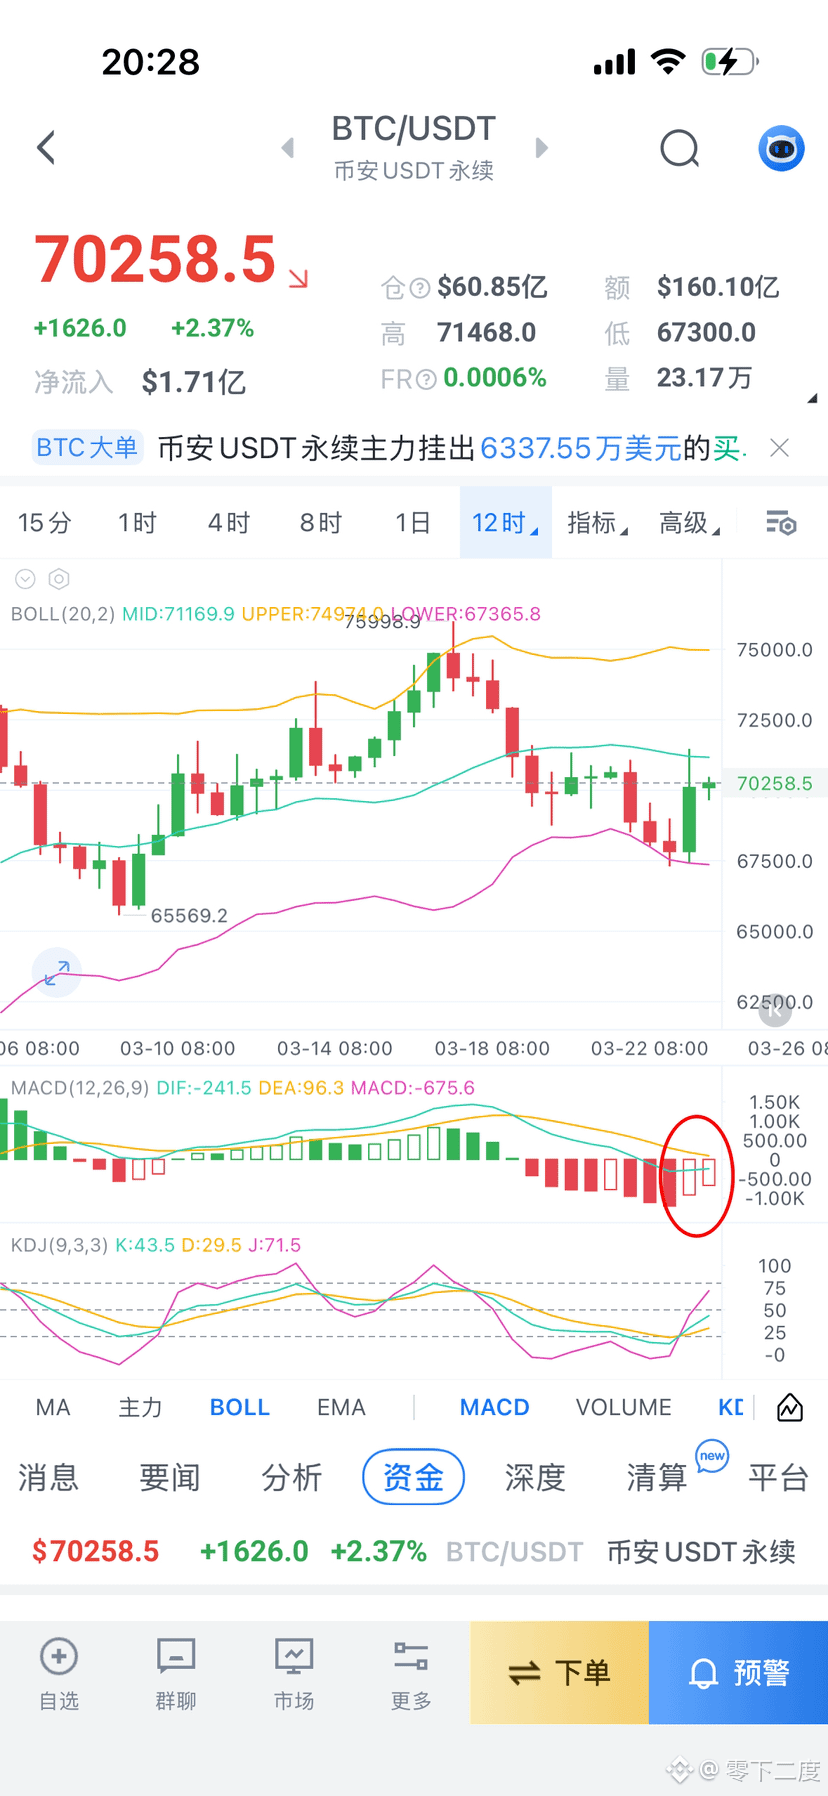The height and width of the screenshot is (1796, 828).
Task: Open the 6337.55万美元 big order link
Action: pos(580,448)
